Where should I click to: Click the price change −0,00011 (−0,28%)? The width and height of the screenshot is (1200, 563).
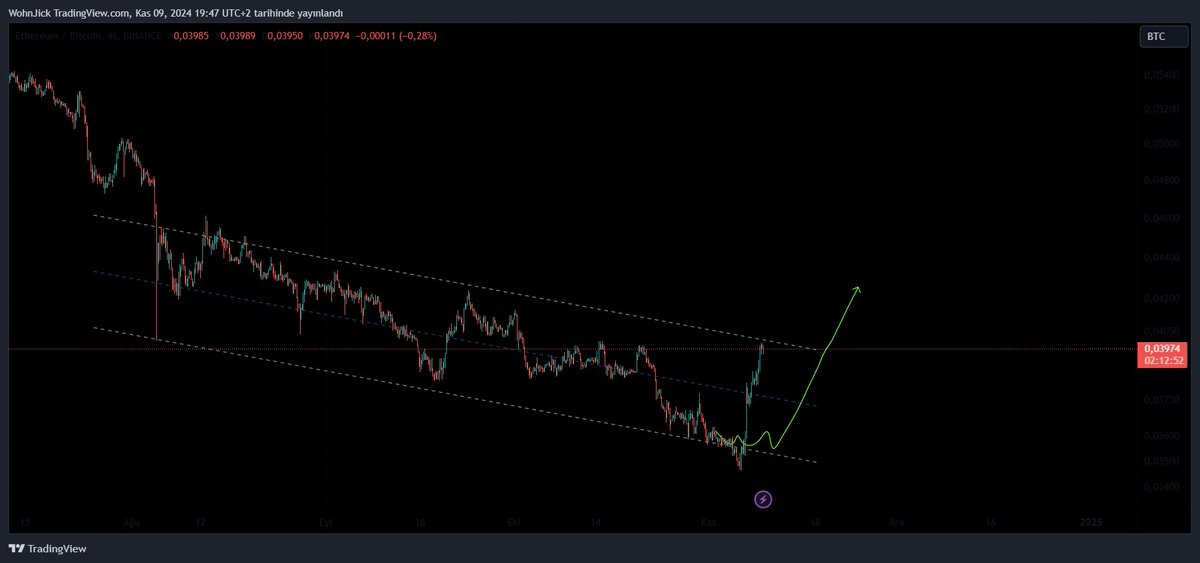tap(396, 36)
